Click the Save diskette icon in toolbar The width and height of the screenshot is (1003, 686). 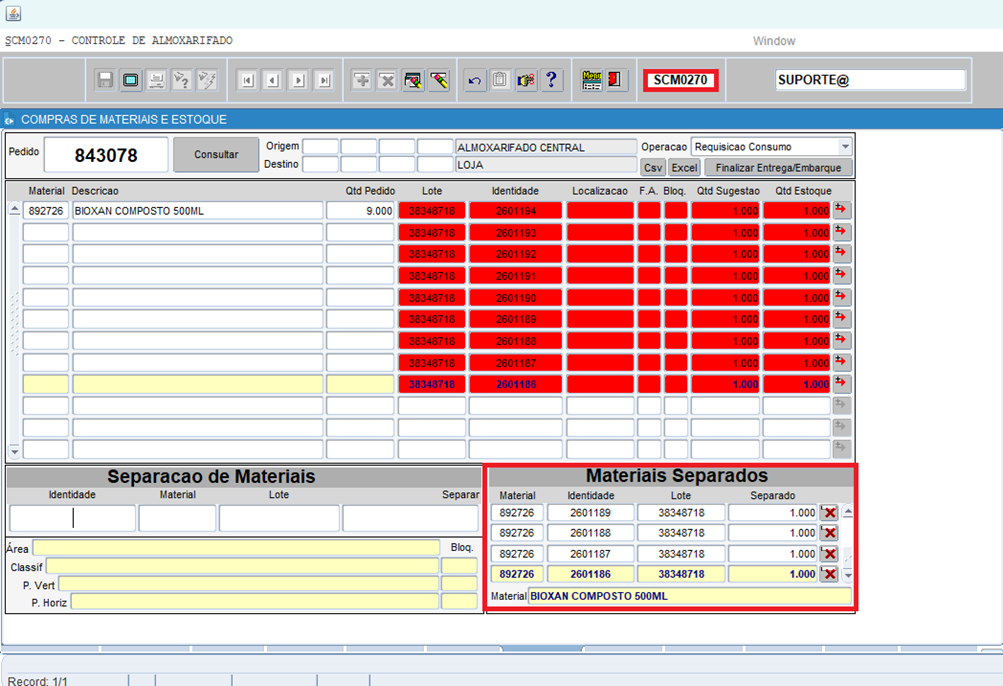pyautogui.click(x=105, y=80)
